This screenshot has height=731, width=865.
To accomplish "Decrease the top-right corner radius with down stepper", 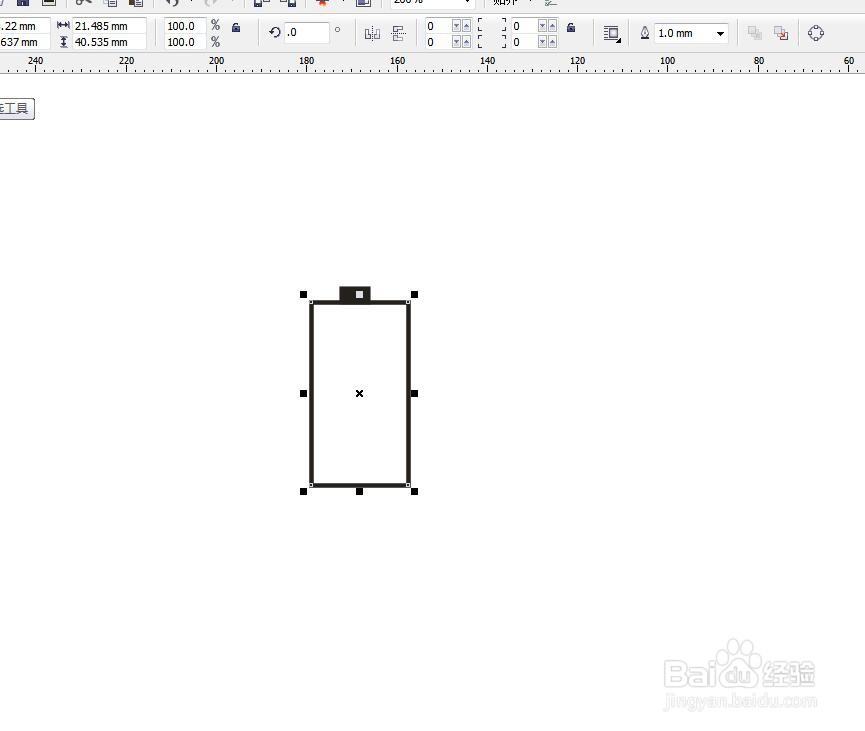I will tap(542, 26).
